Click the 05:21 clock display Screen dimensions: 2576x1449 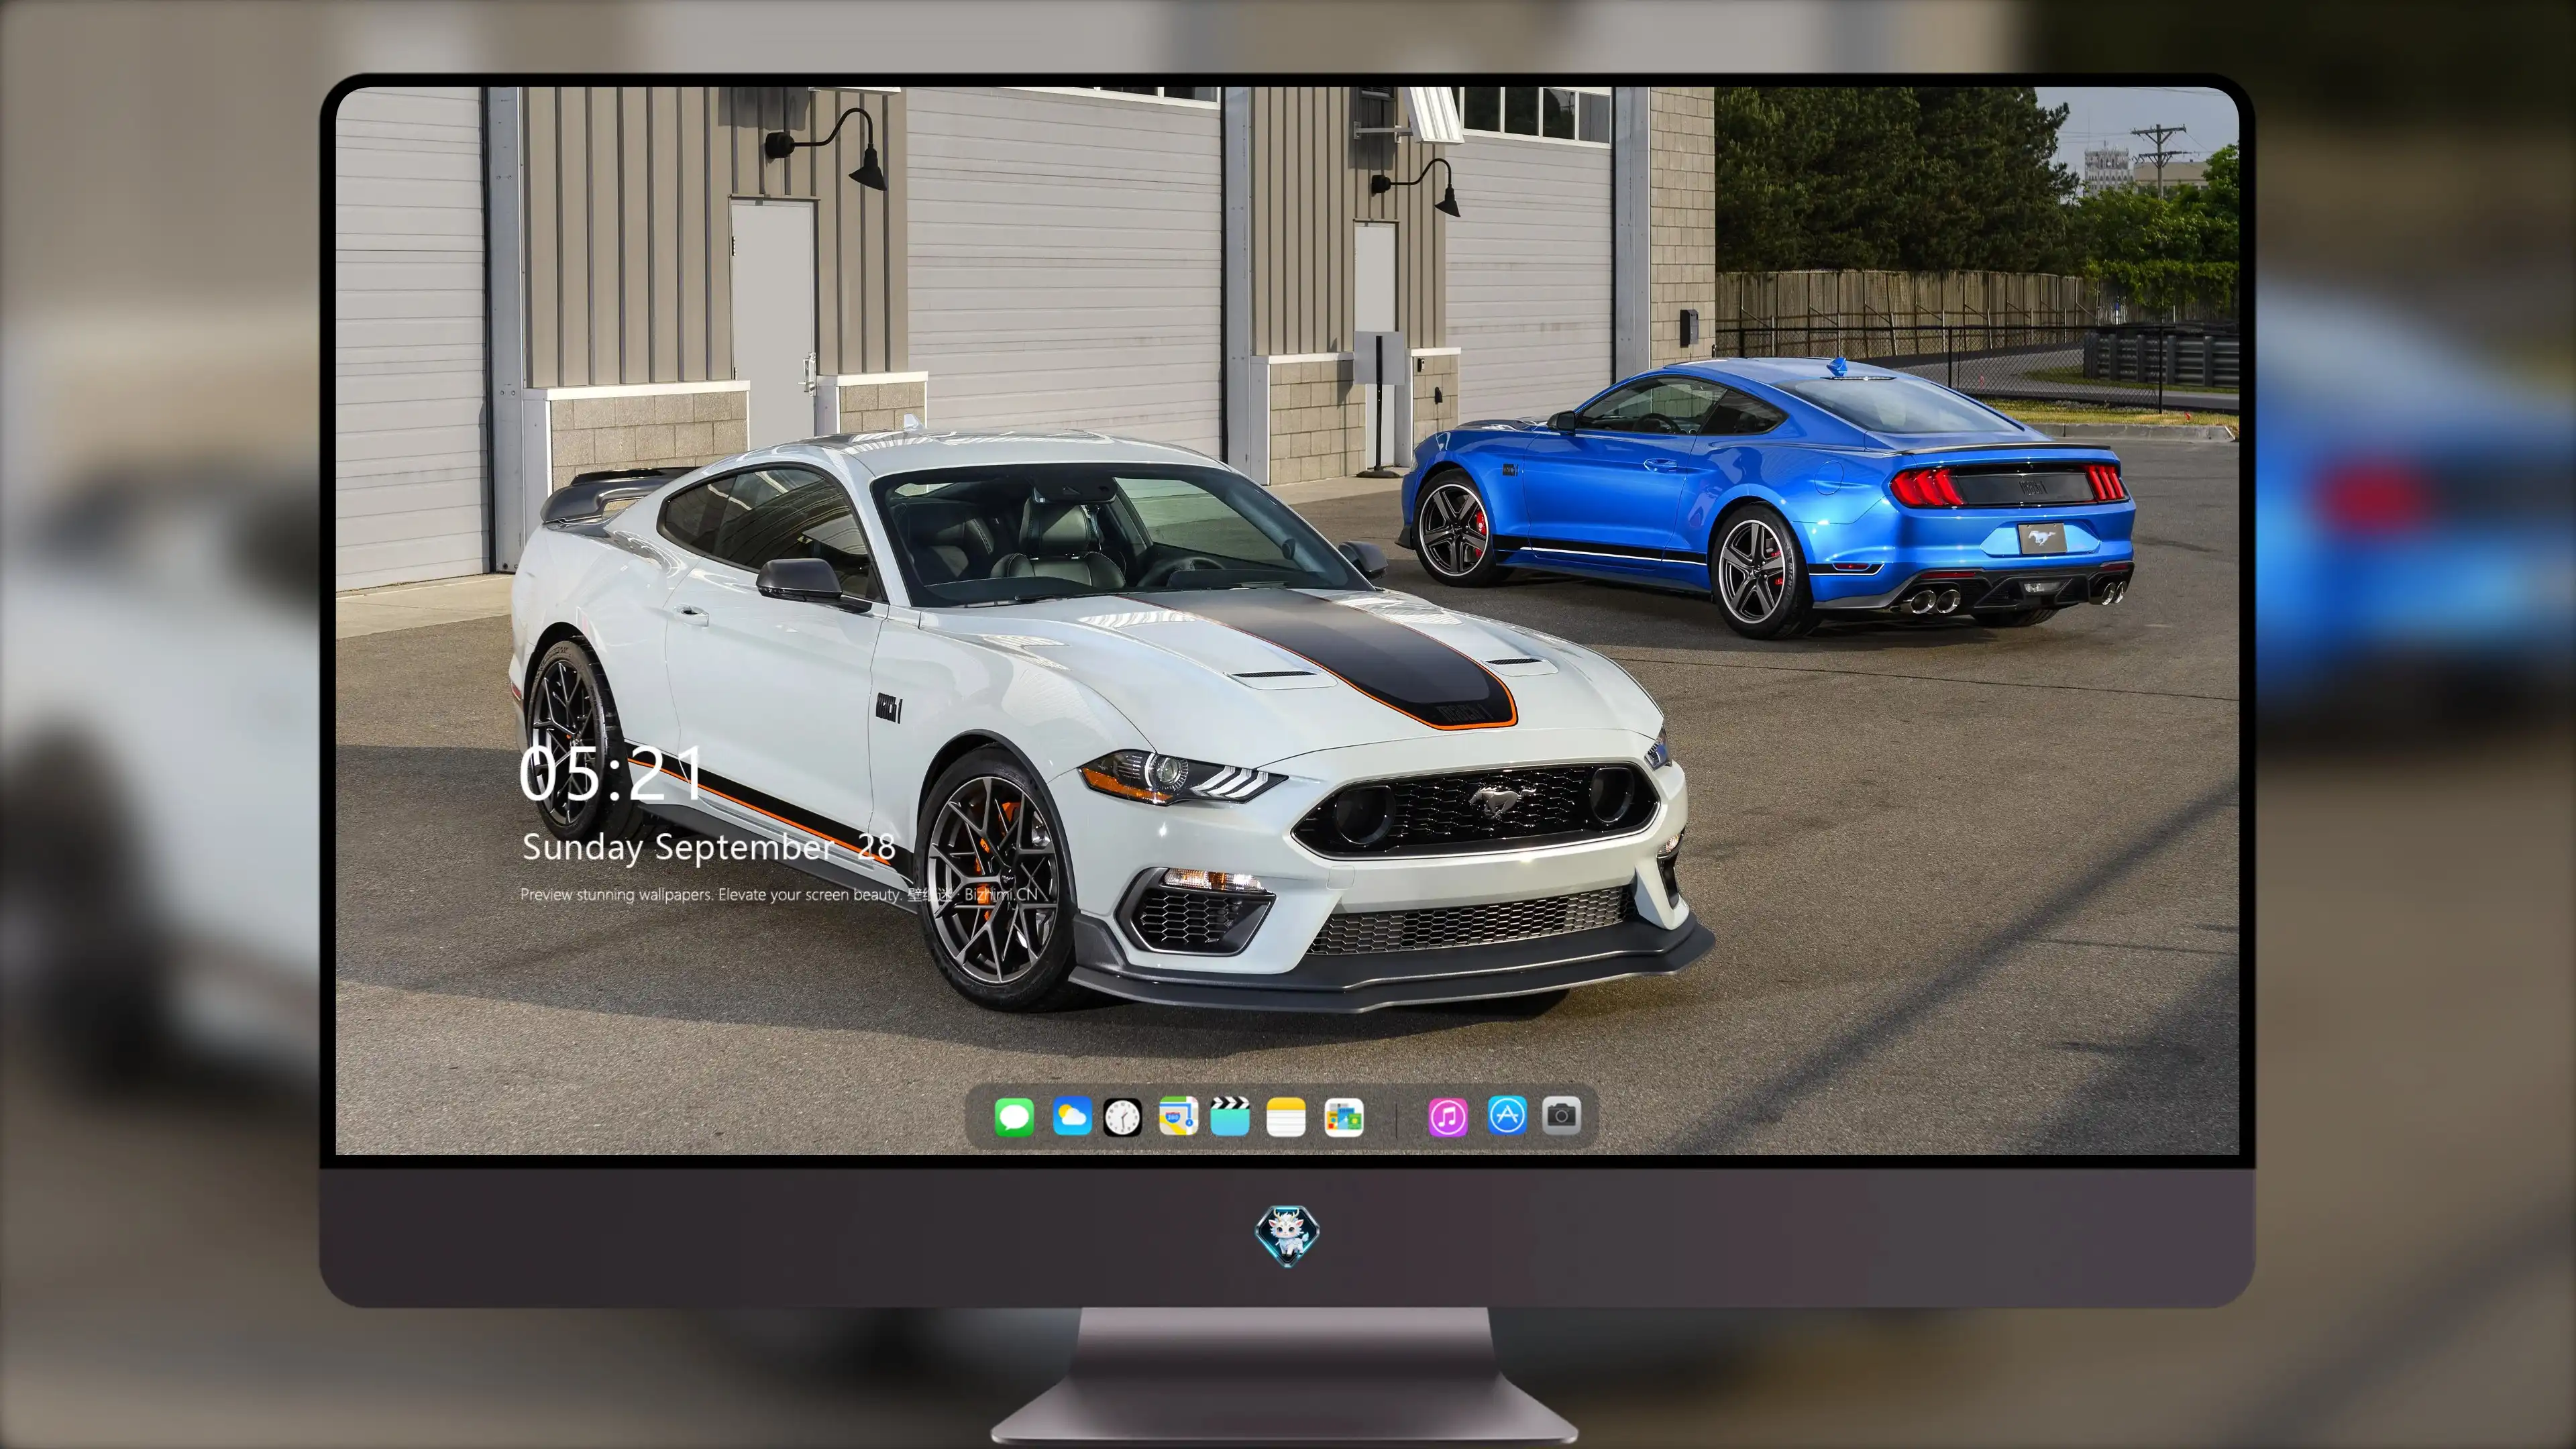(x=610, y=773)
